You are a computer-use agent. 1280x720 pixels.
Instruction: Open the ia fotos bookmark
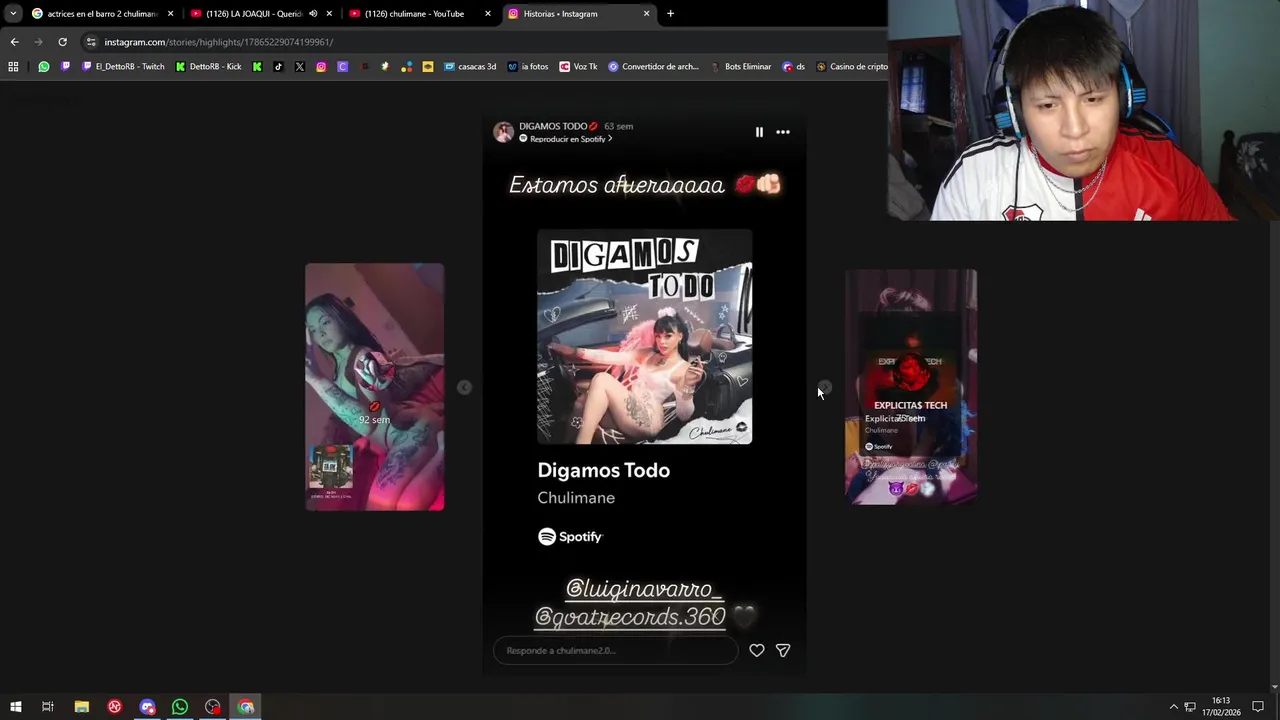(x=528, y=67)
